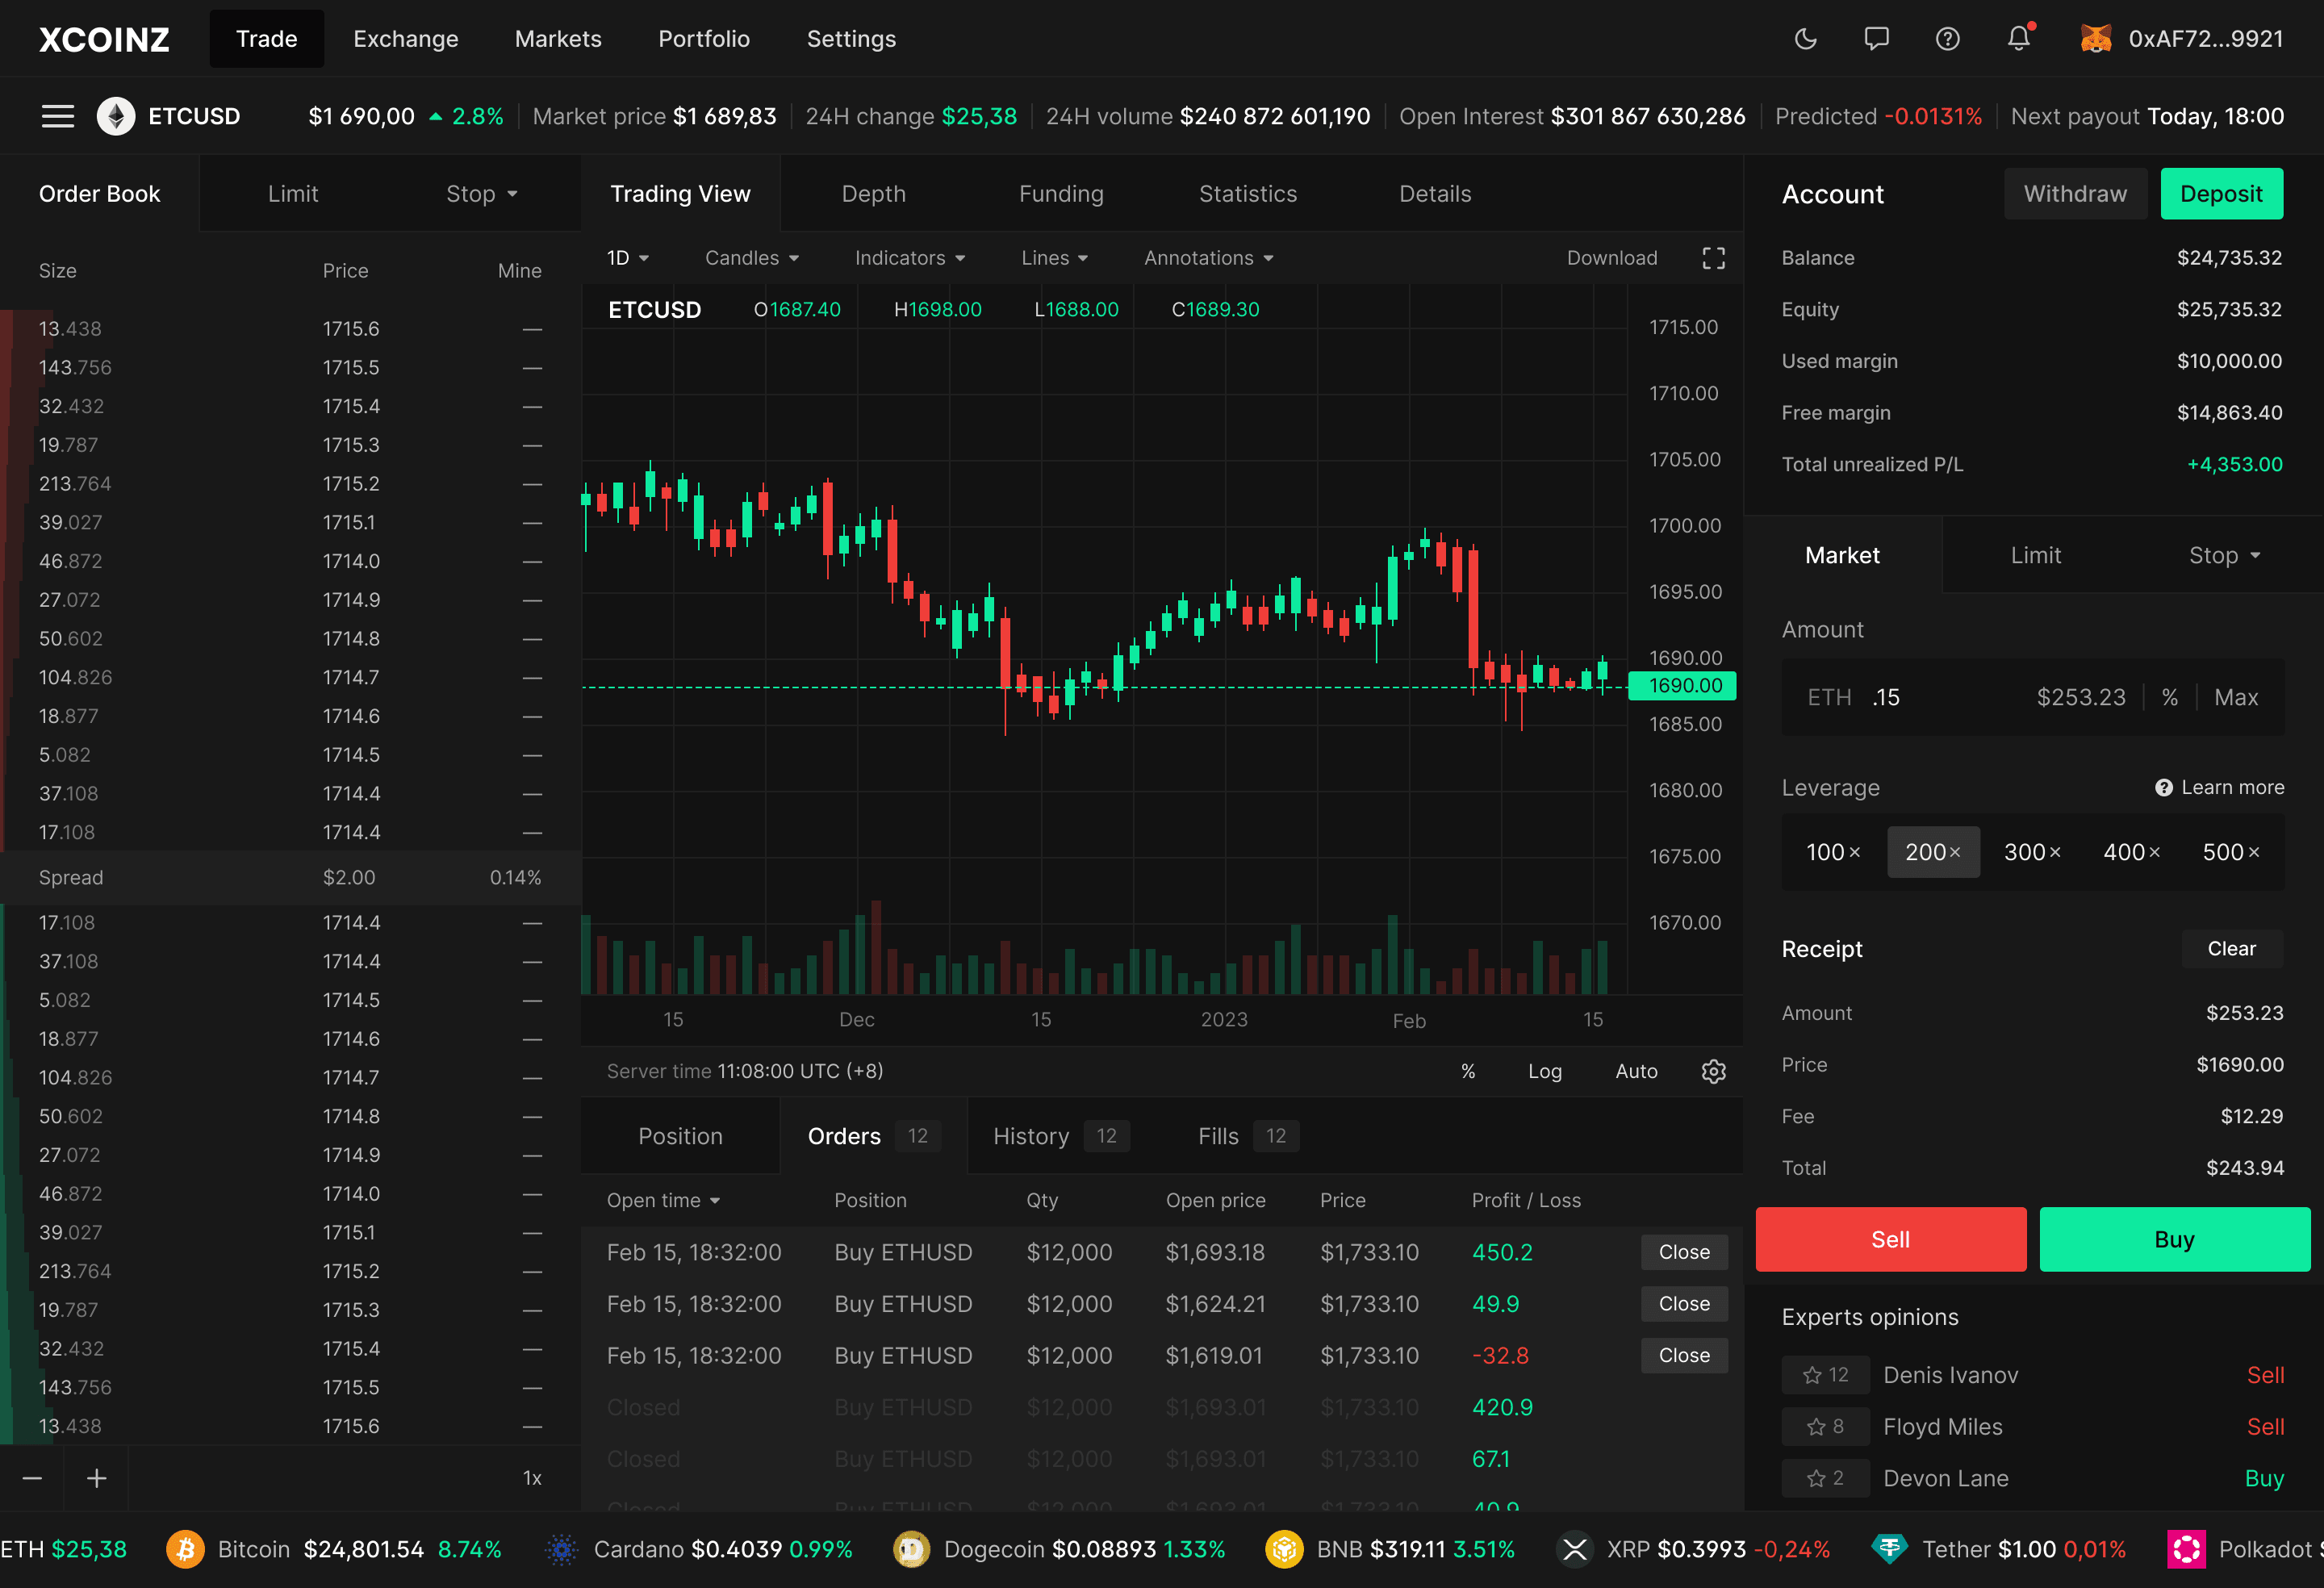Switch to the Funding tab

click(x=1060, y=193)
